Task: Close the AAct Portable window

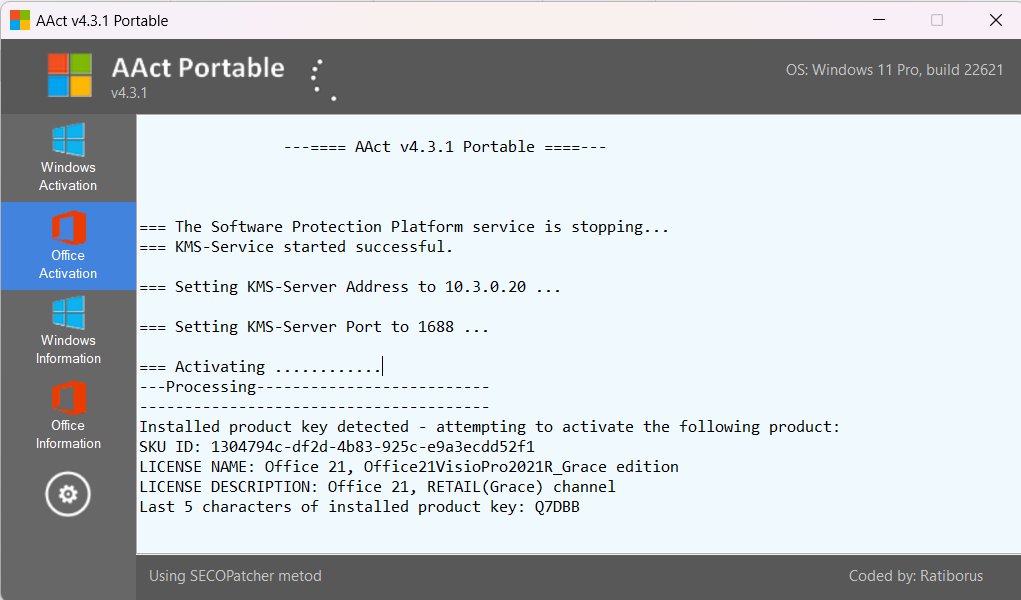Action: pos(996,20)
